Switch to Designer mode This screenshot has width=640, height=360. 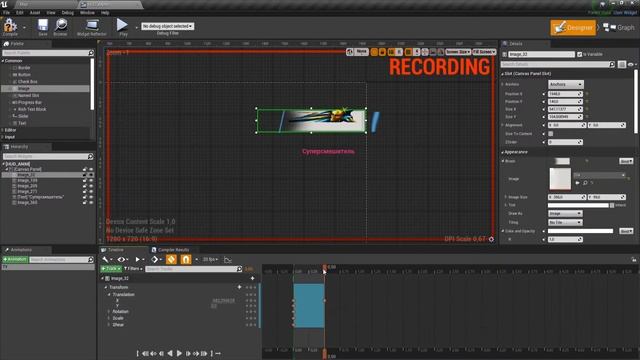573,27
